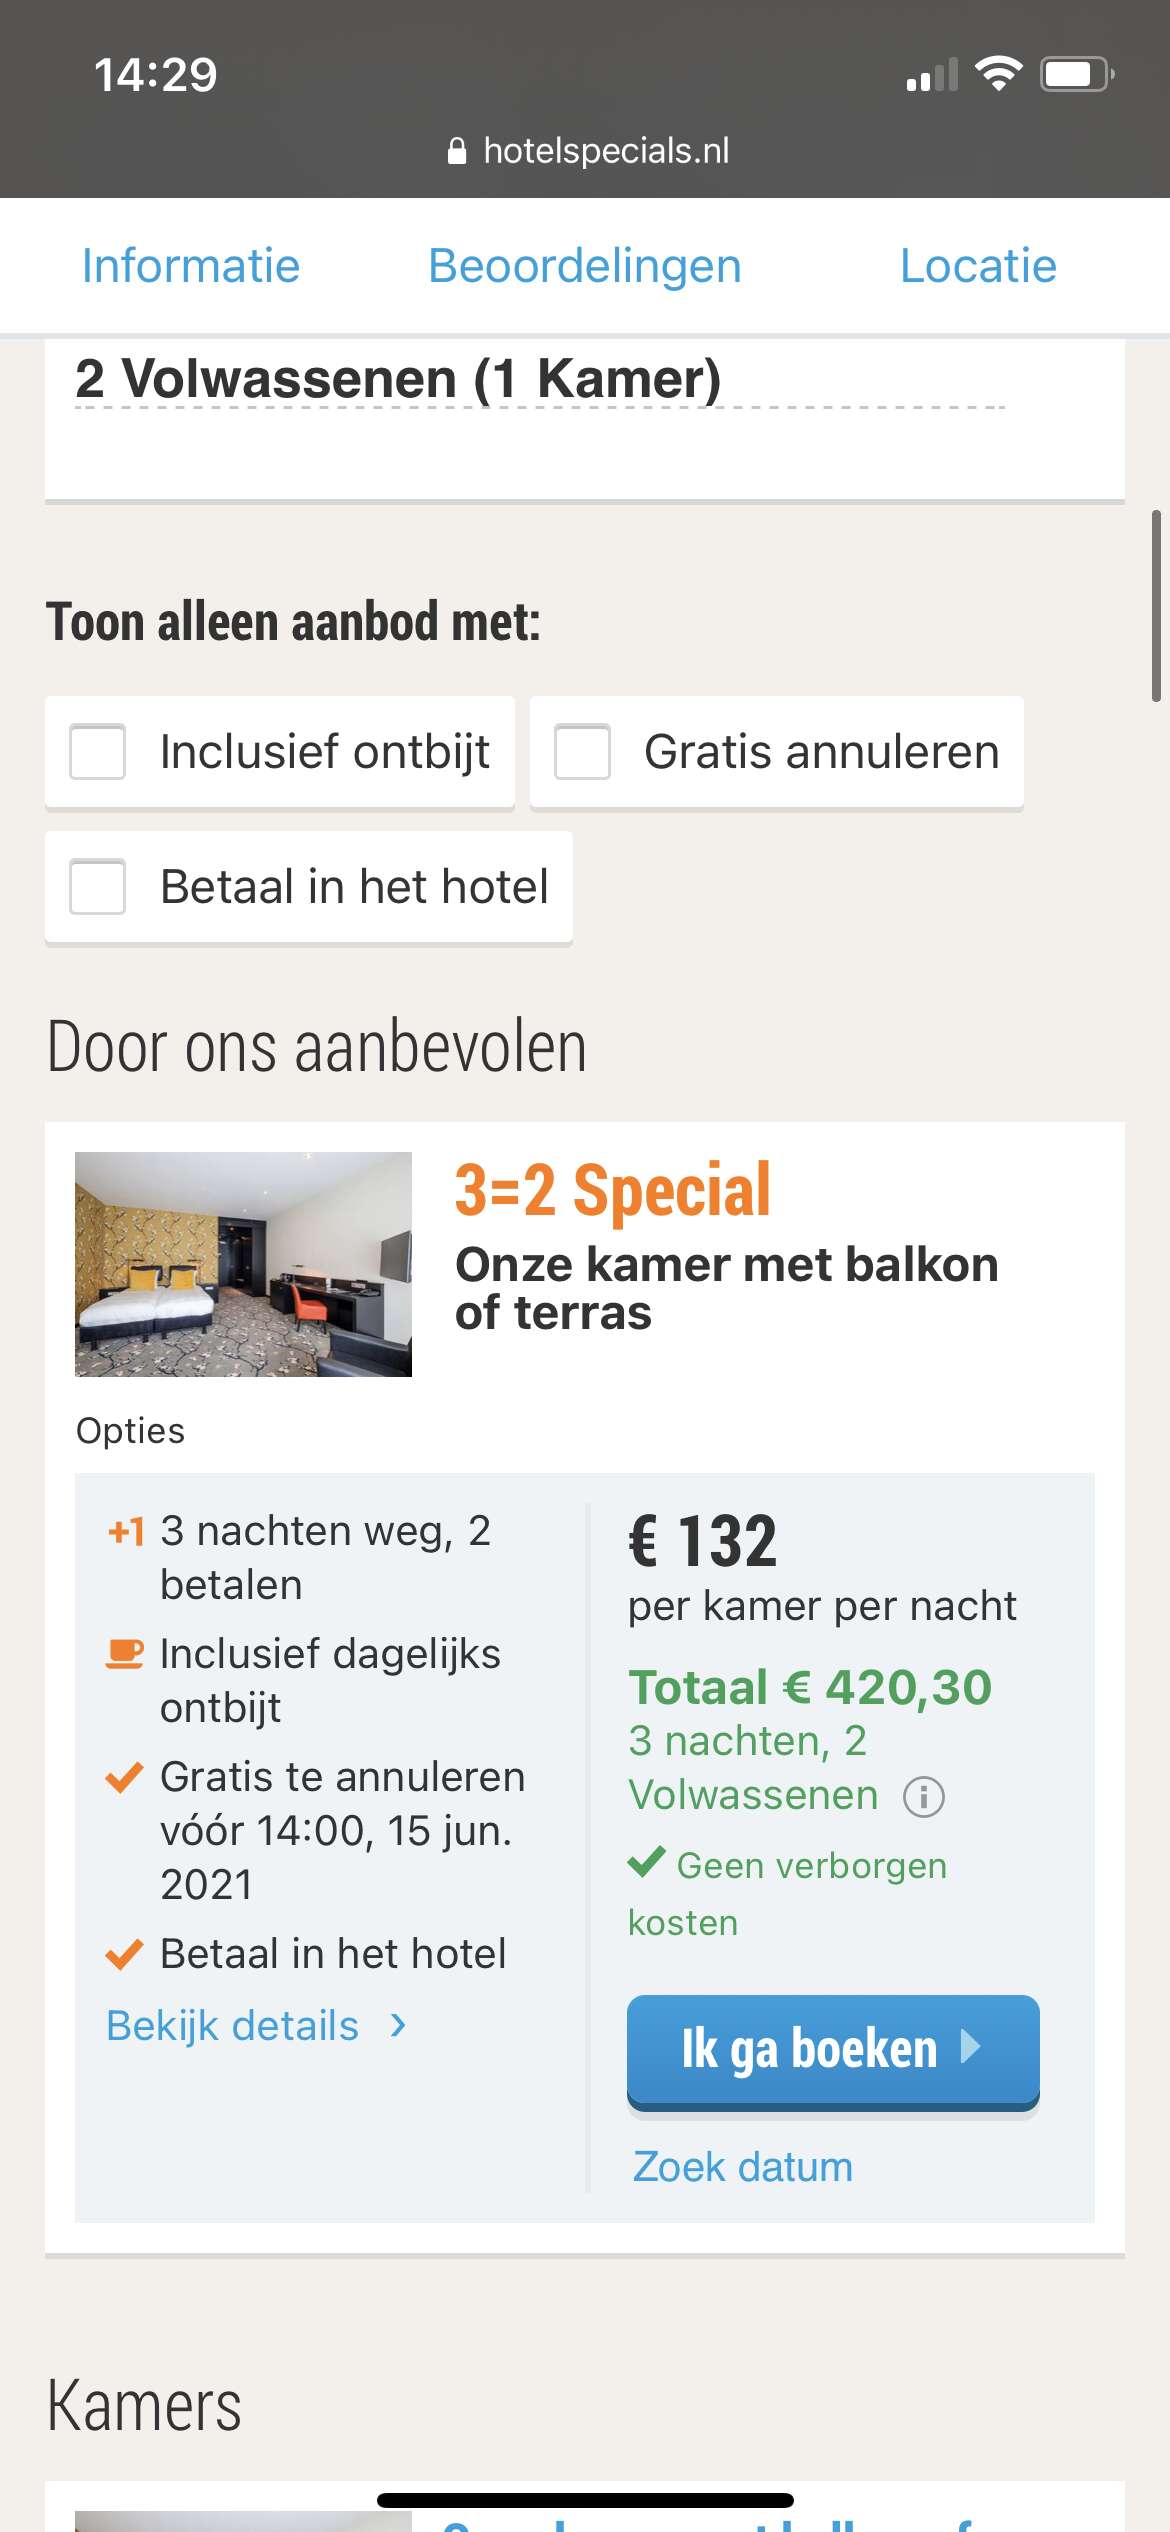The image size is (1170, 2532).
Task: Toggle the Betaal in het hotel filter
Action: pos(98,886)
